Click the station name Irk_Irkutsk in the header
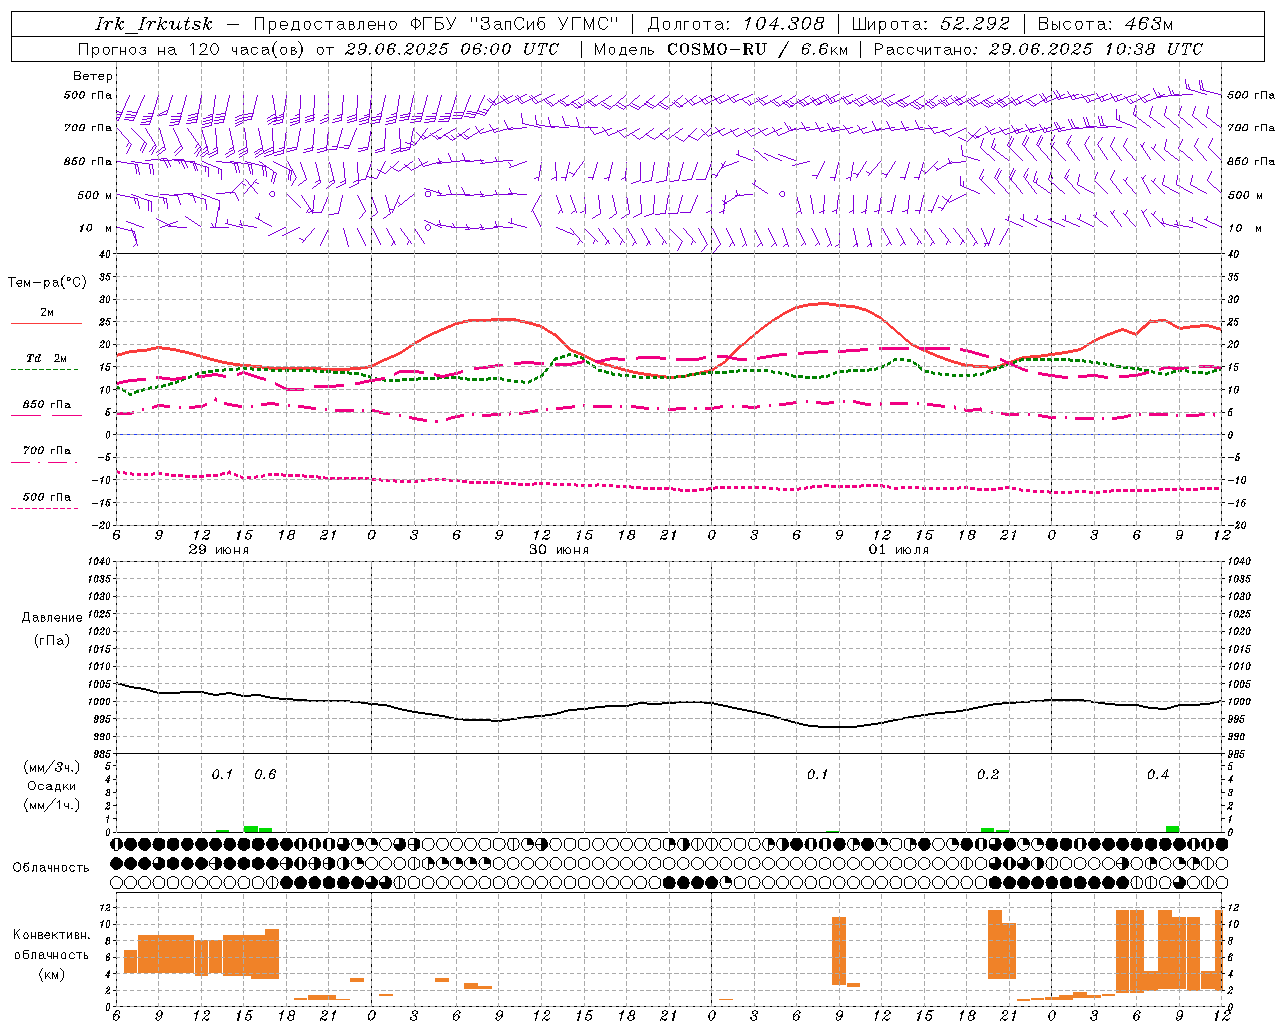 pos(155,24)
